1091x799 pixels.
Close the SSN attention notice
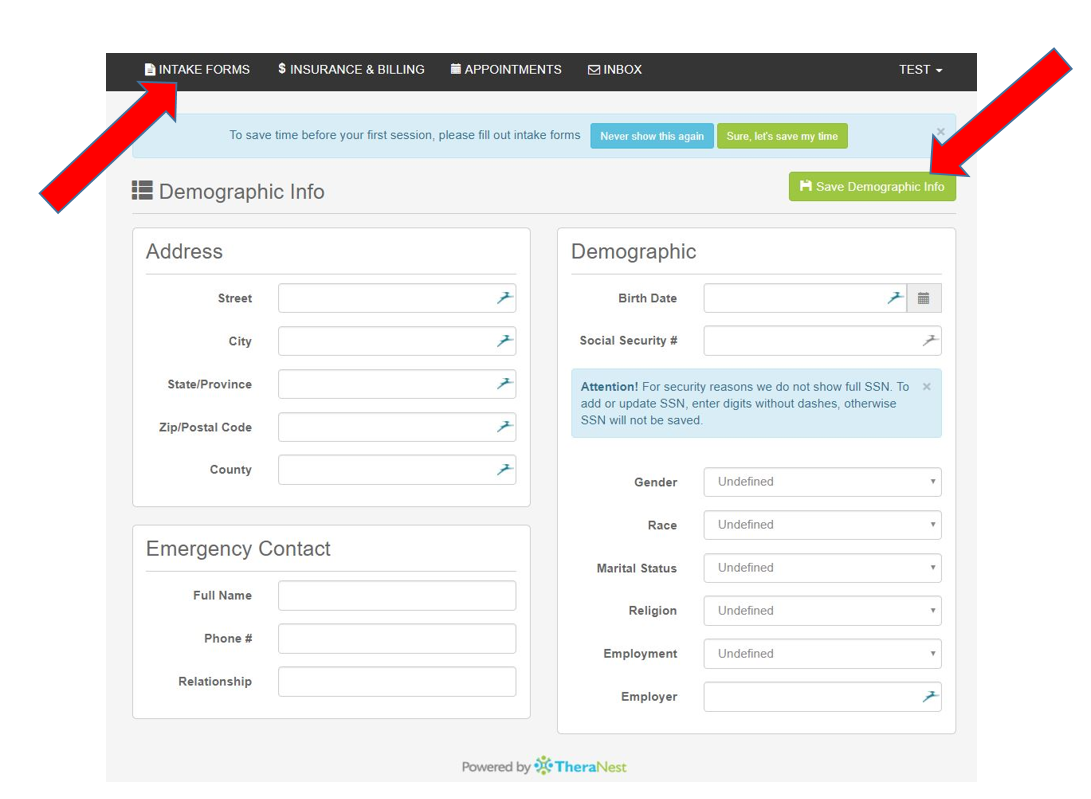point(926,387)
